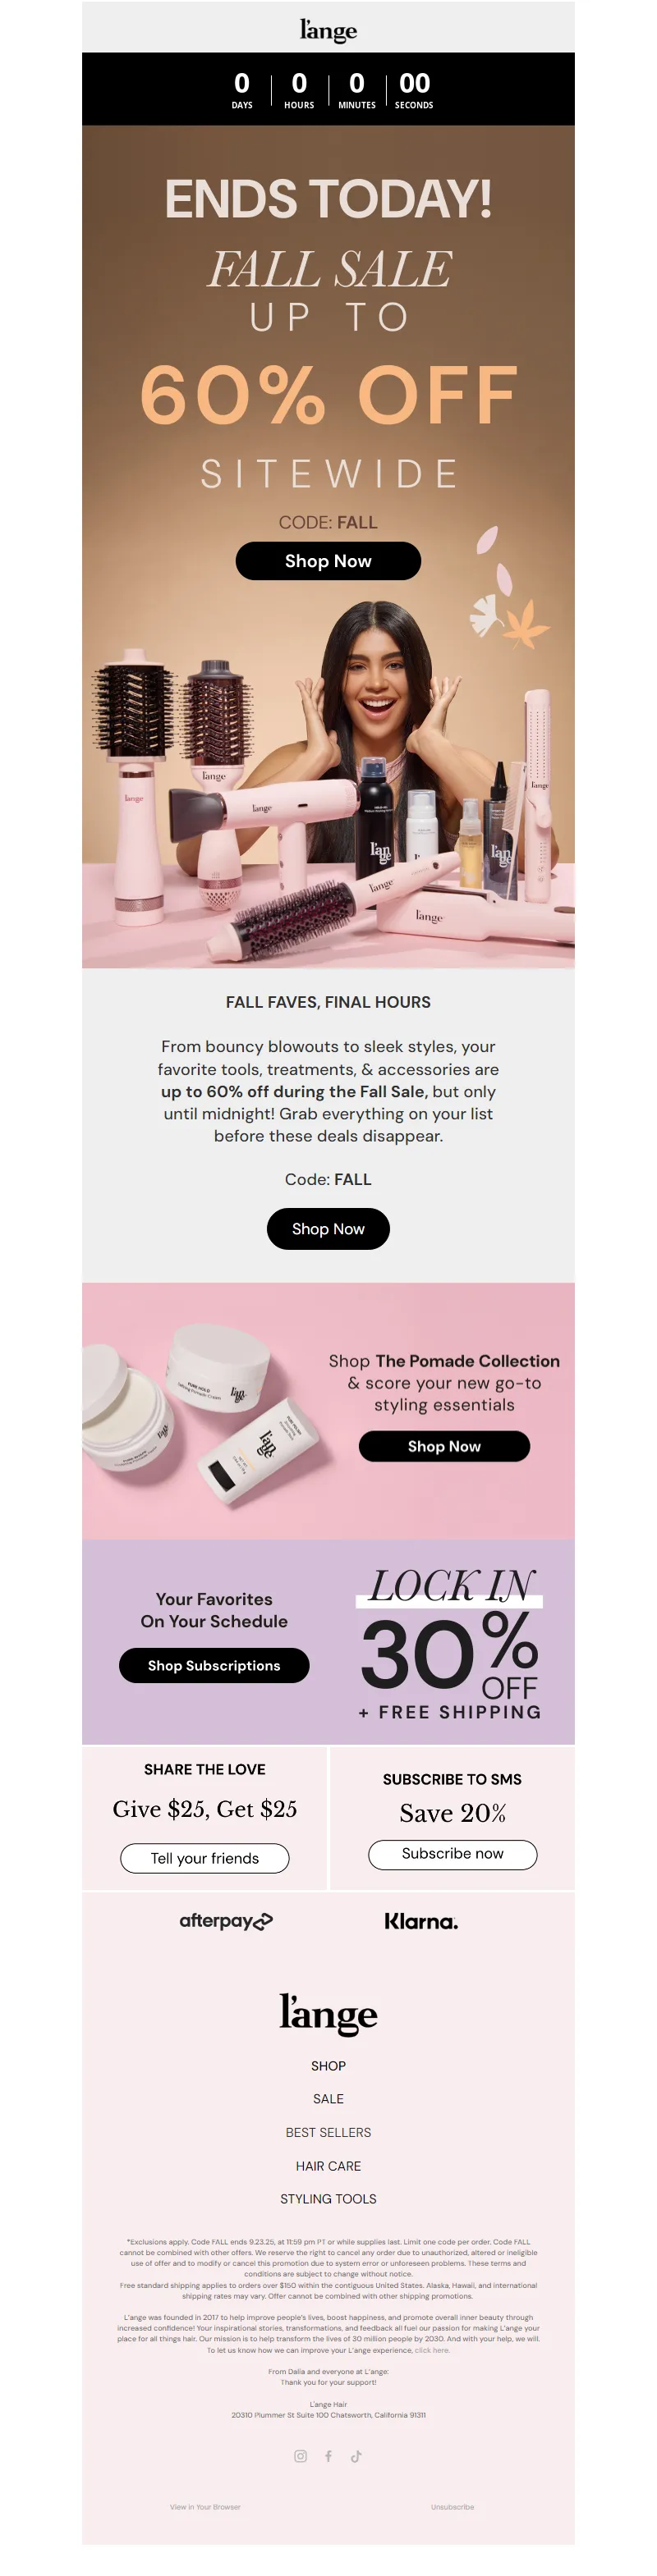Open the STYLING TOOLS footer link
Viewport: 657px width, 2576px height.
(x=328, y=2198)
